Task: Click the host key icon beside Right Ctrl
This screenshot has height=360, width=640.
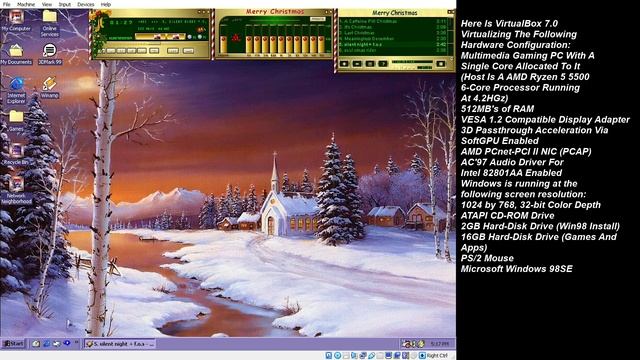Action: pyautogui.click(x=422, y=356)
